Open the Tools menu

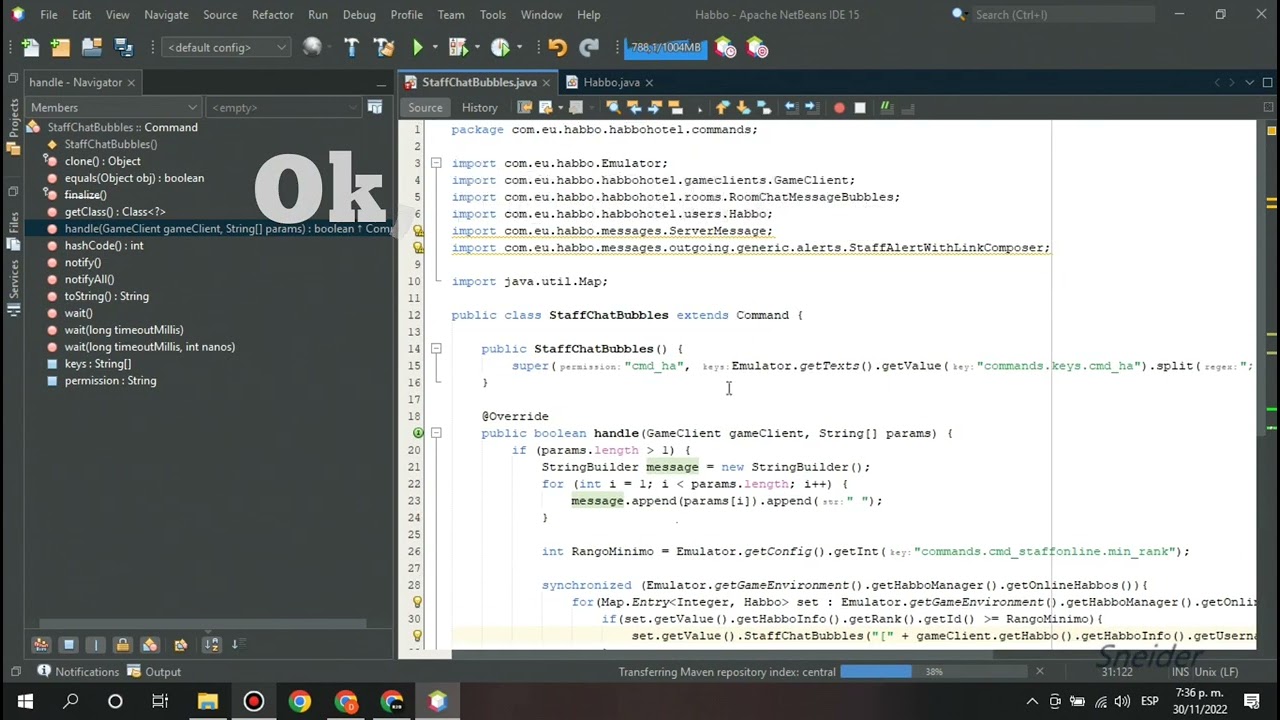492,15
